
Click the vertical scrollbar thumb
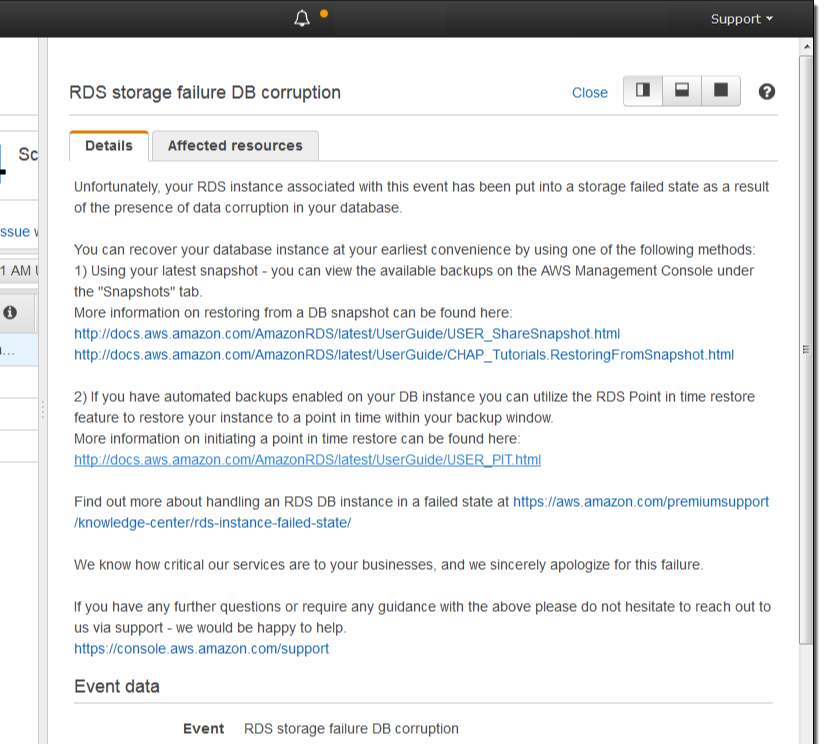pos(806,349)
